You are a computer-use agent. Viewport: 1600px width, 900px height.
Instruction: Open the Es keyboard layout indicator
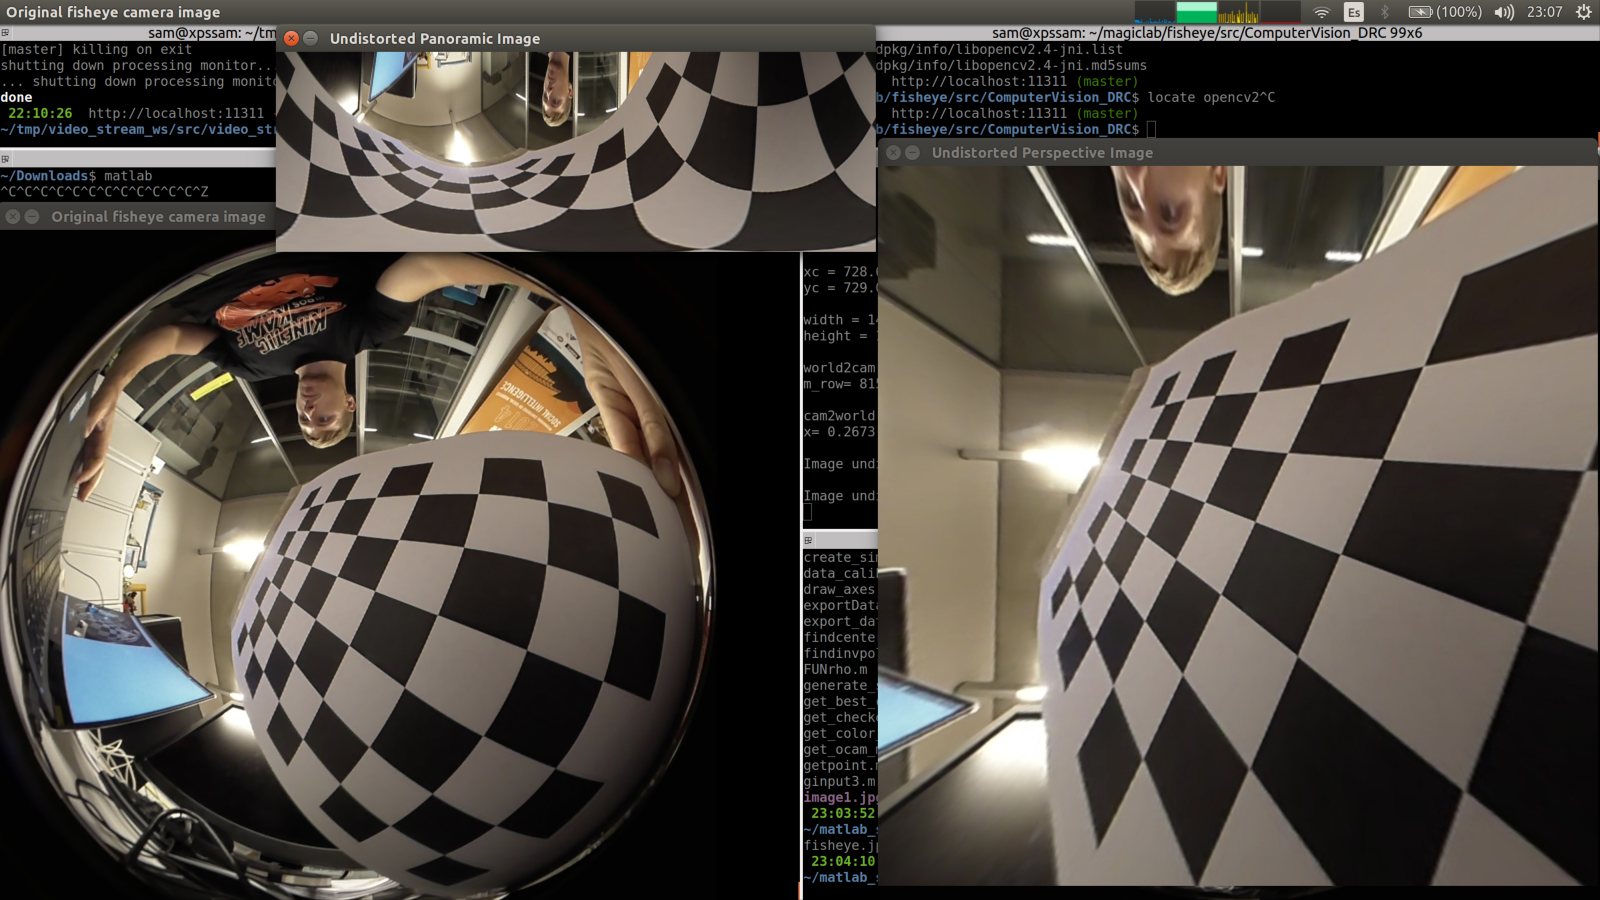click(x=1353, y=12)
